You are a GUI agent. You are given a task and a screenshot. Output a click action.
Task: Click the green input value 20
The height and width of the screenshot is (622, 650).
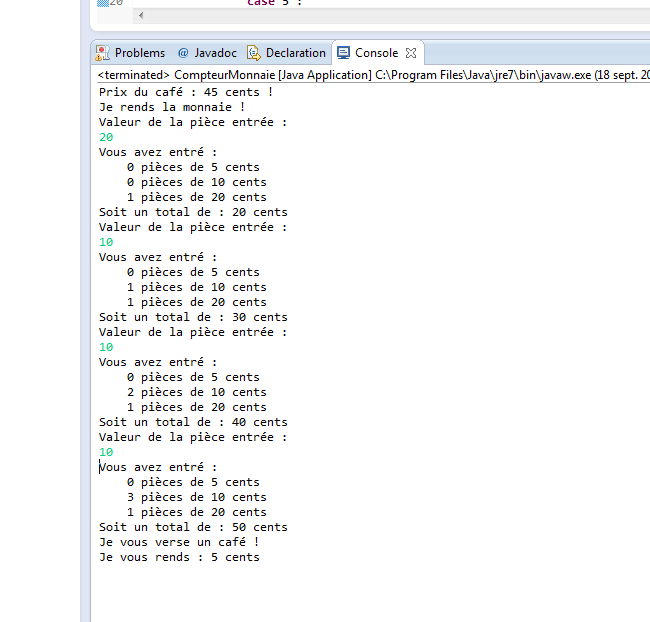point(106,137)
